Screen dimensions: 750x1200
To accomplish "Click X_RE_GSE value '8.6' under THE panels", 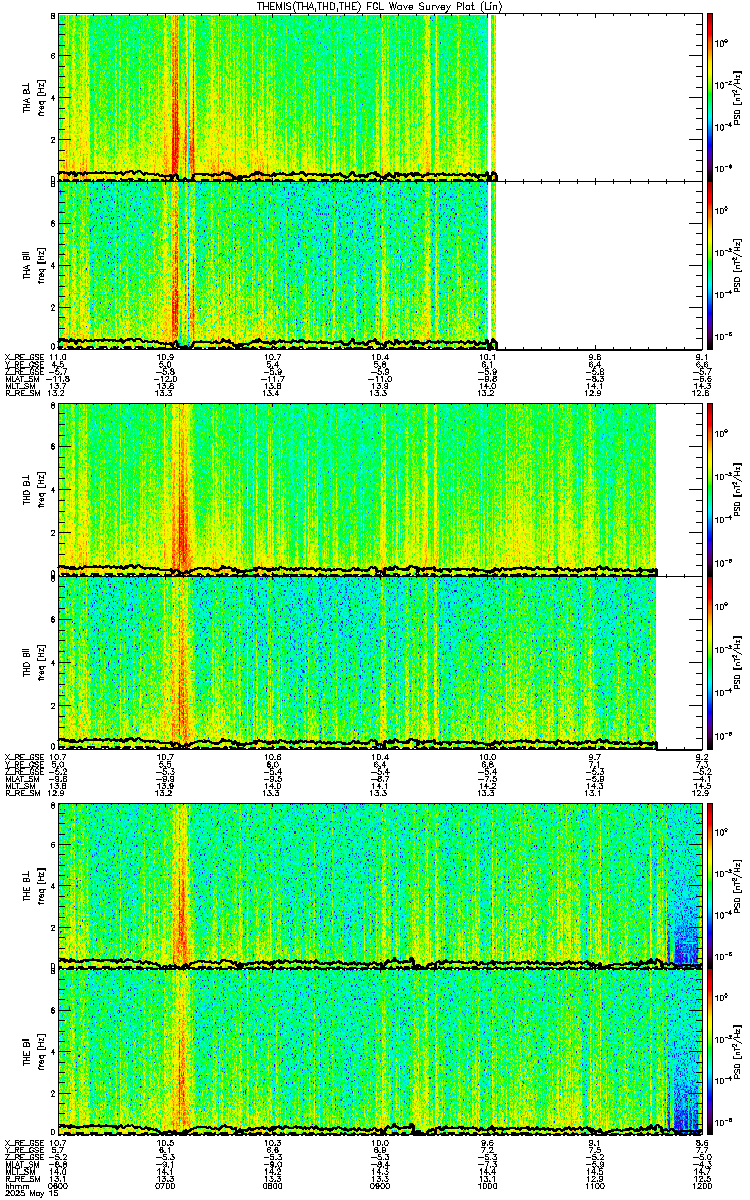I will [x=702, y=1143].
